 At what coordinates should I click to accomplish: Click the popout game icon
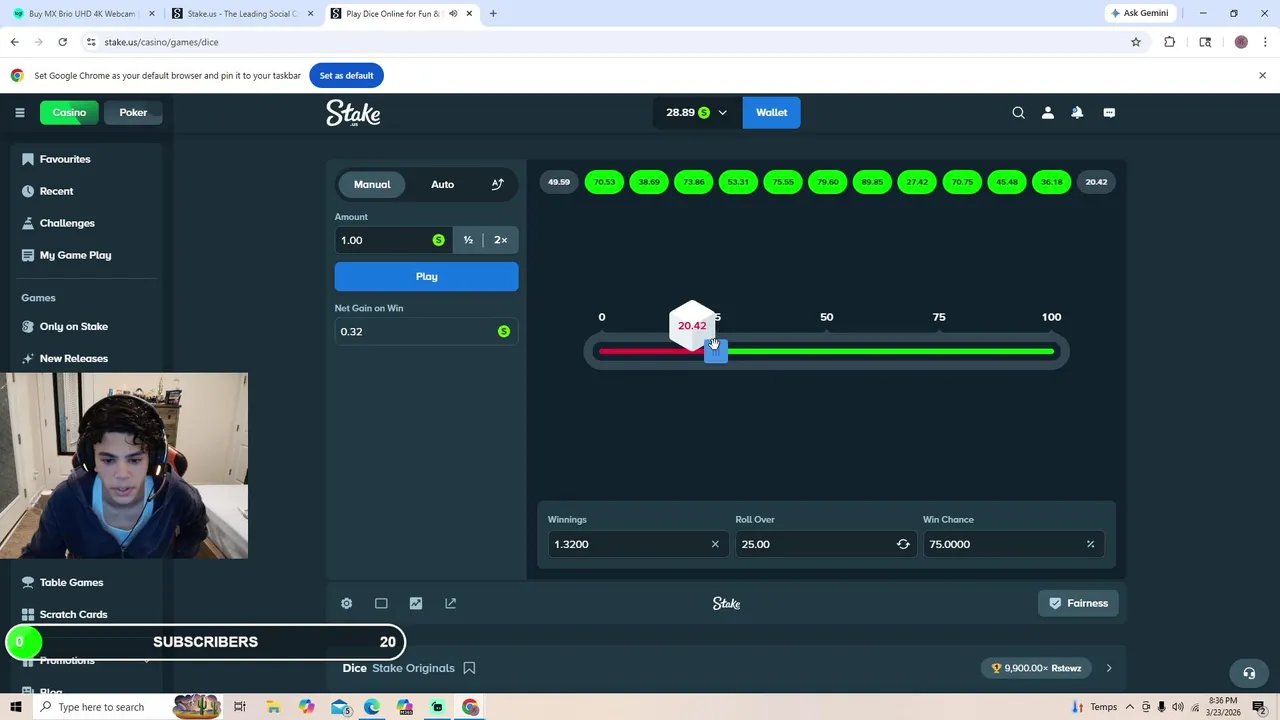click(450, 603)
